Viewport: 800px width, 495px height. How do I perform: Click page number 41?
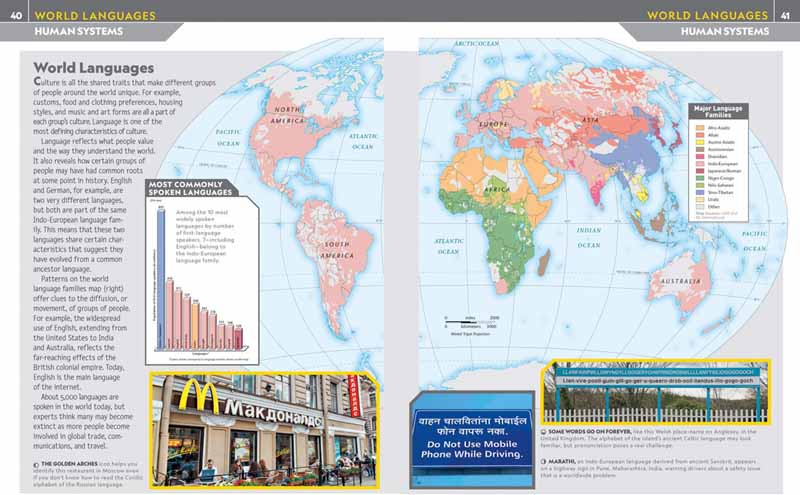(785, 15)
